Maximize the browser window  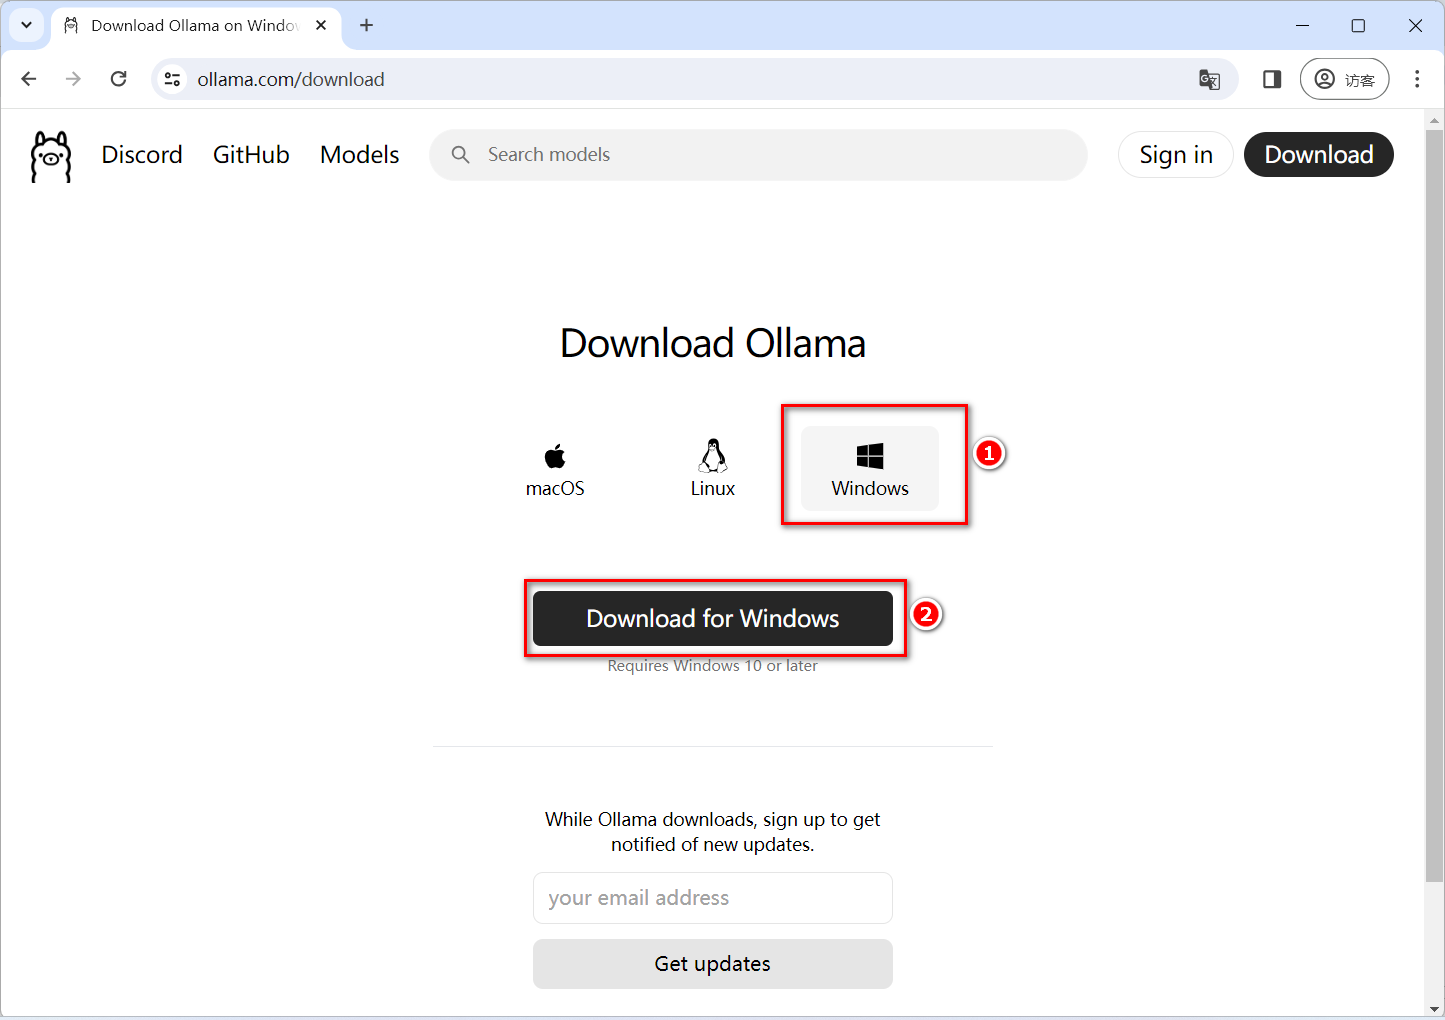point(1358,25)
